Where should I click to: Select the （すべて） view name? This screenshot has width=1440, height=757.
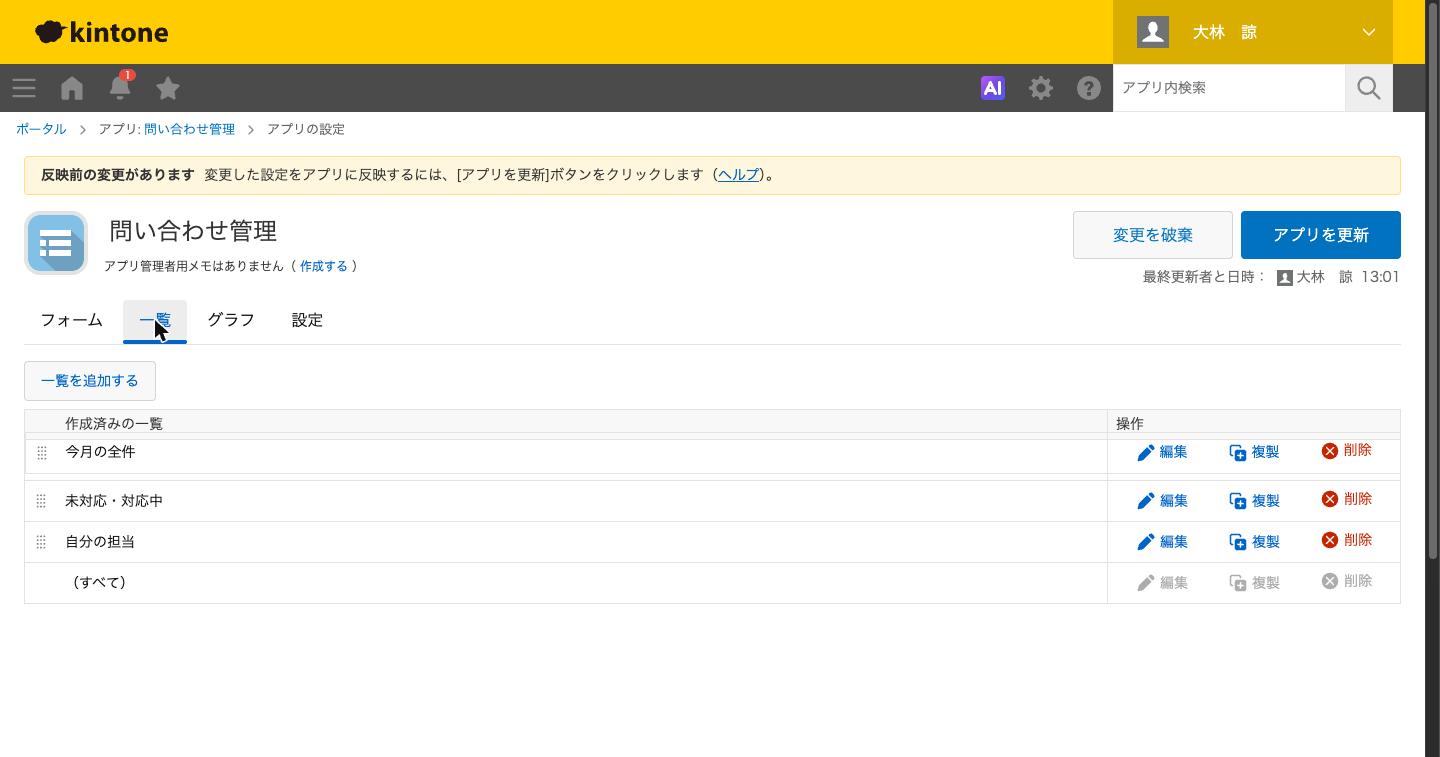point(99,583)
